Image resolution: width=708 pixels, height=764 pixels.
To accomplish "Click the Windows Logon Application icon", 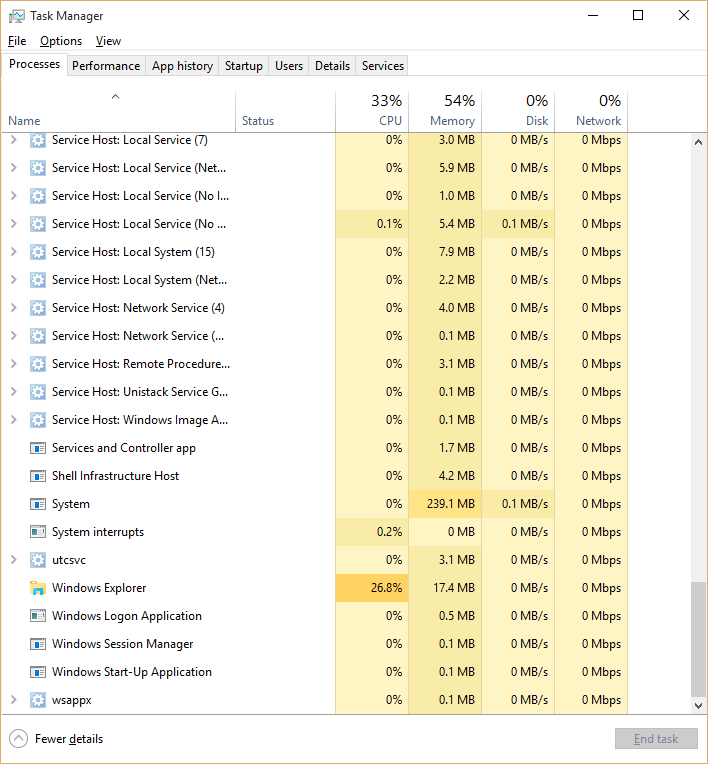I will (38, 616).
